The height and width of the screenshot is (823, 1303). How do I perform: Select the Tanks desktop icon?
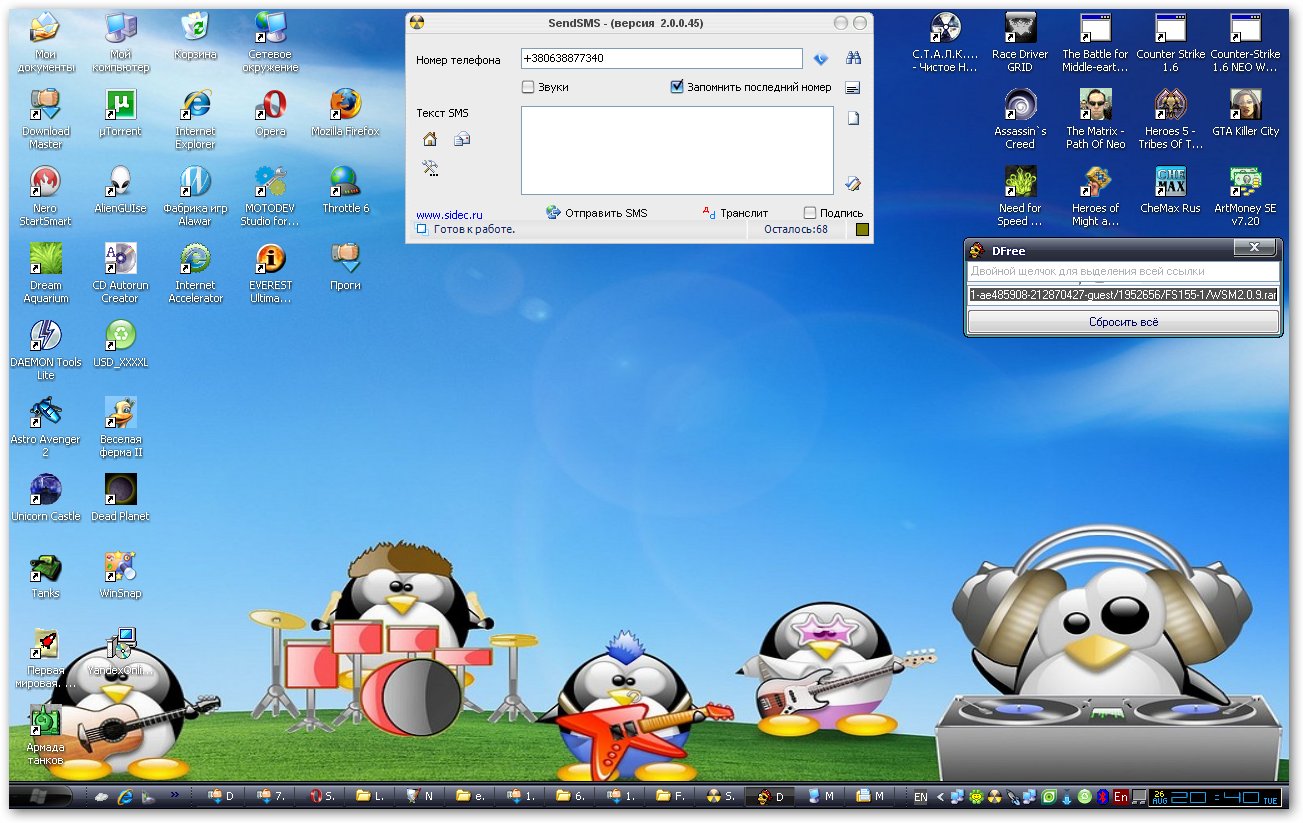point(45,575)
